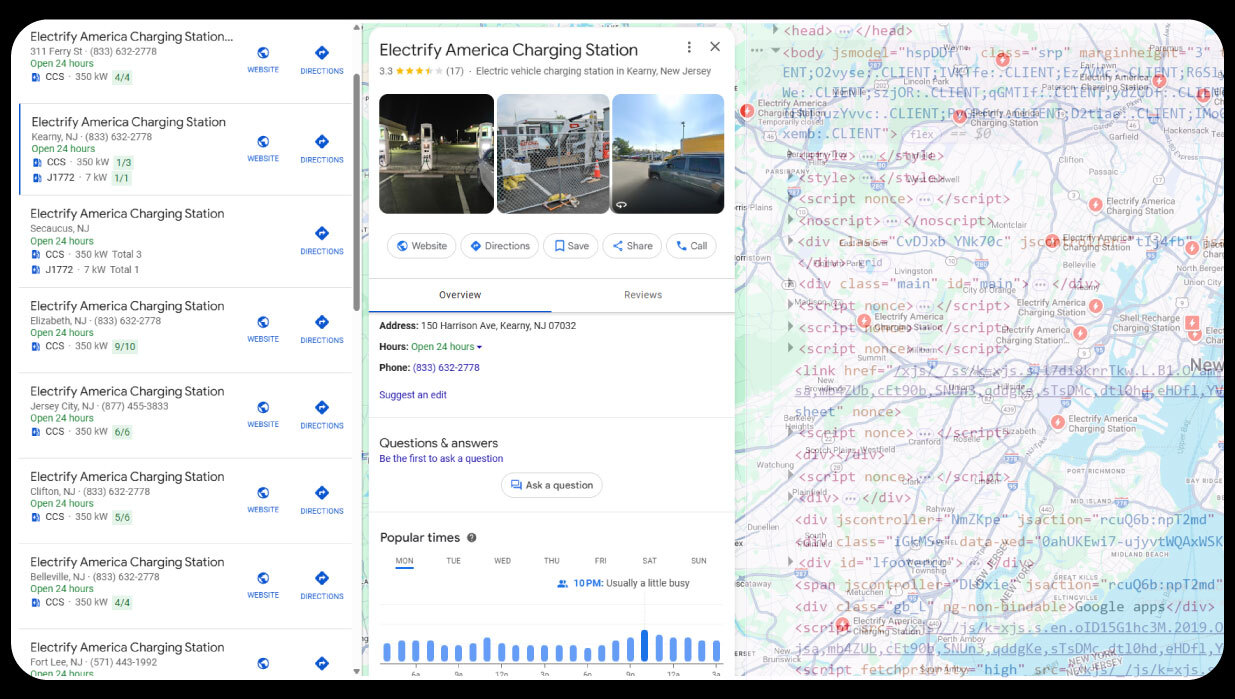The height and width of the screenshot is (699, 1235).
Task: Click the Share button
Action: [x=632, y=246]
